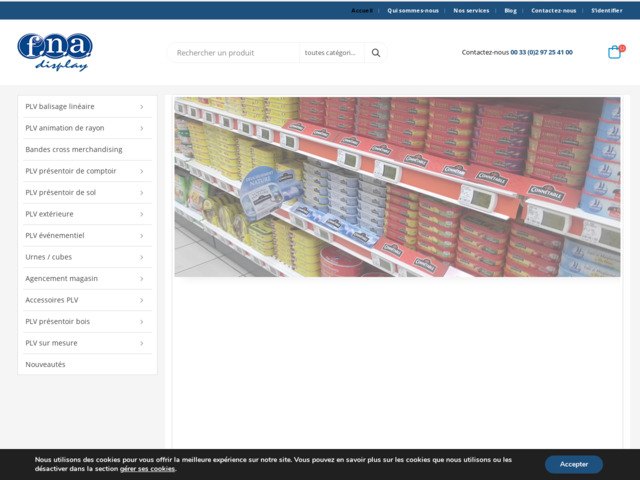Image resolution: width=640 pixels, height=480 pixels.
Task: Go to Nos services page
Action: click(x=471, y=10)
